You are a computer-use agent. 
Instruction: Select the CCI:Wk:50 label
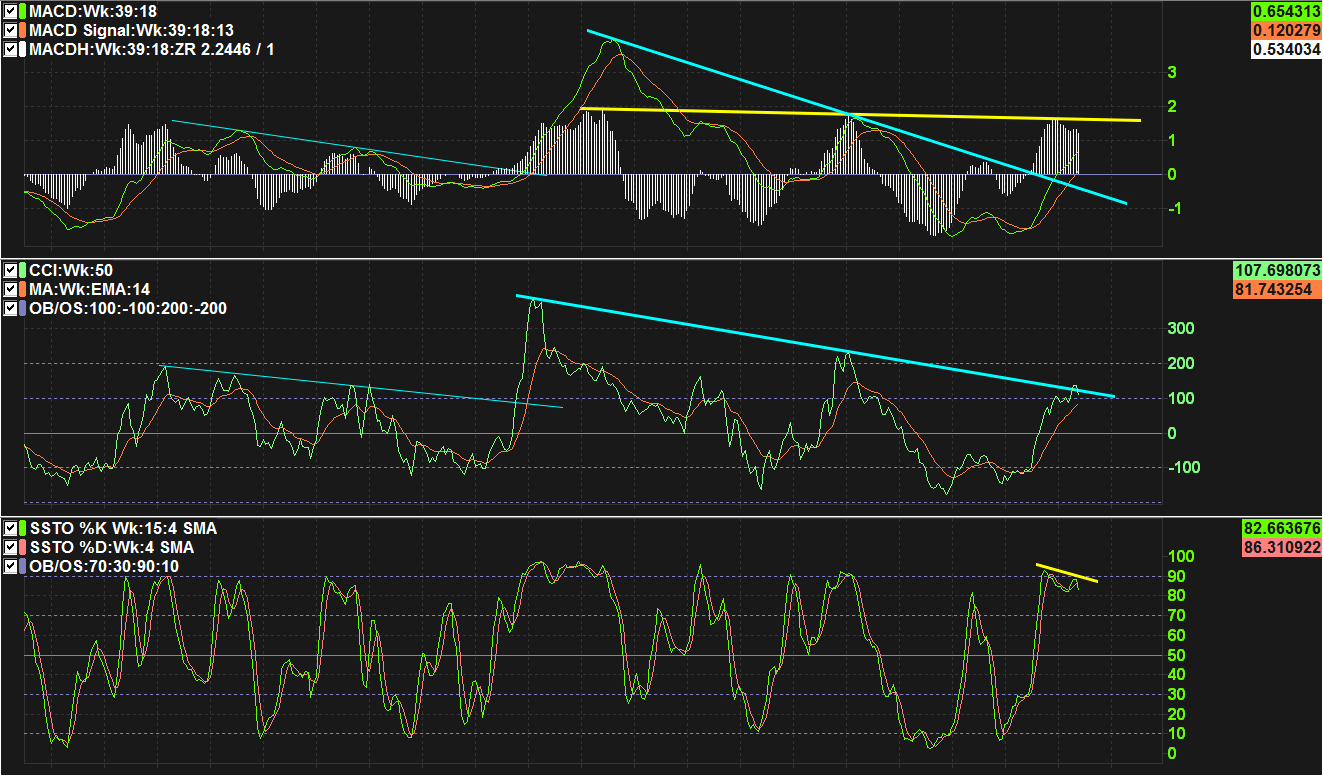coord(71,270)
